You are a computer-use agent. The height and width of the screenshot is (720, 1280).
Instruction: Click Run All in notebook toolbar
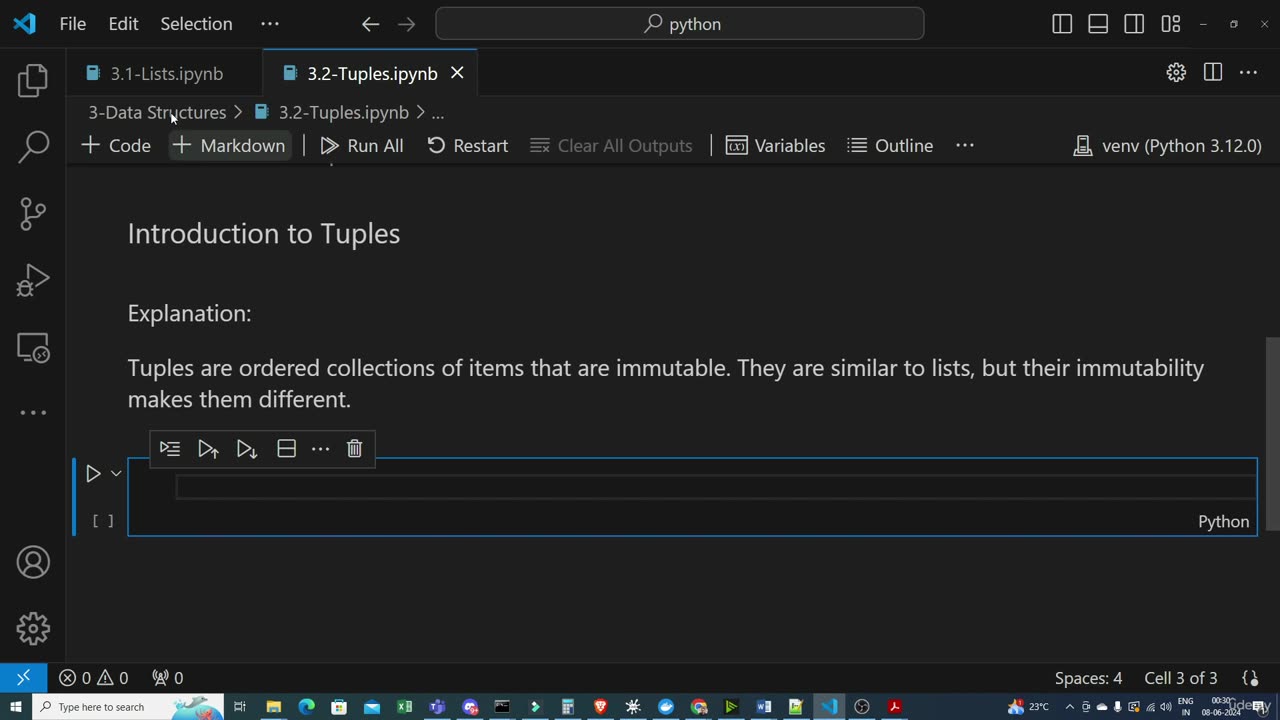point(362,145)
